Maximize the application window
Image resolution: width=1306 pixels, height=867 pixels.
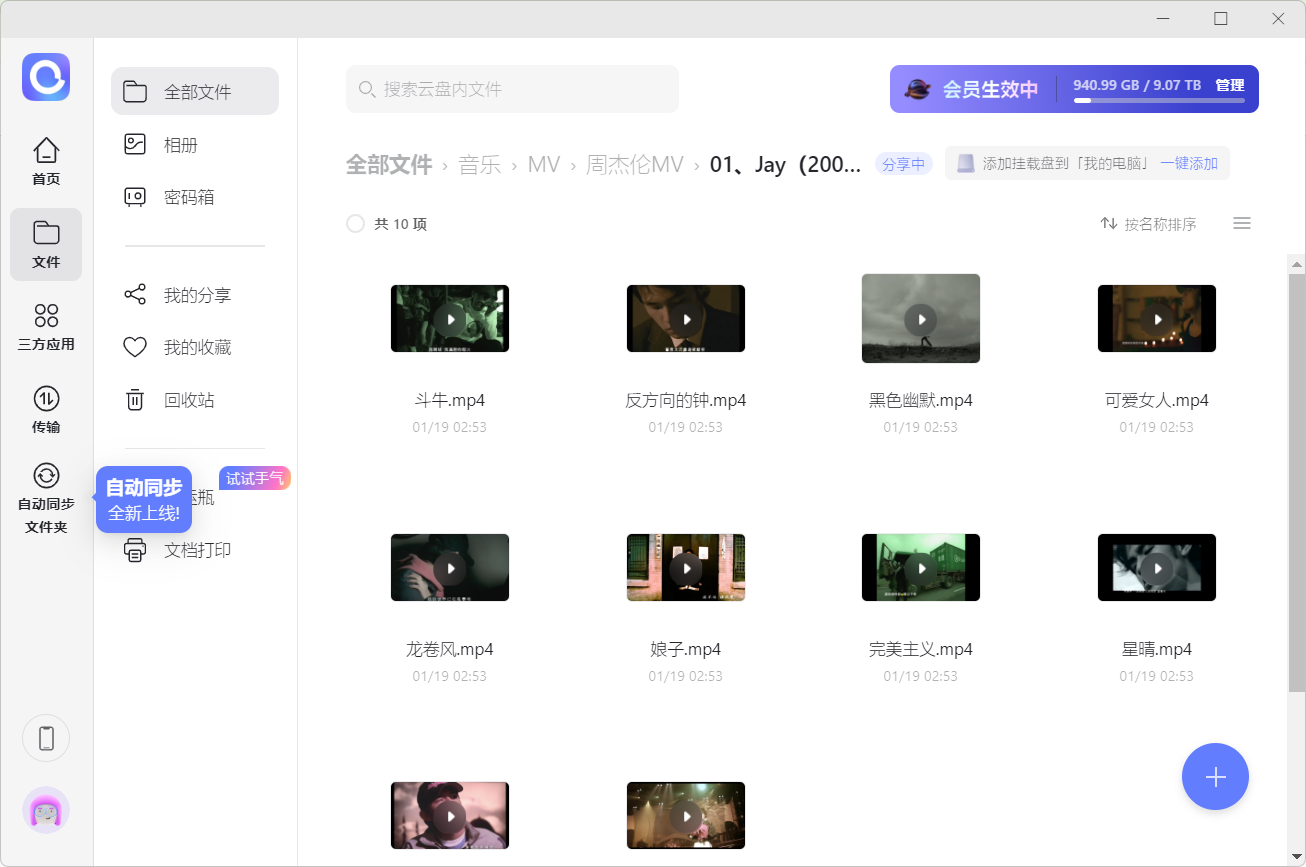(x=1220, y=18)
